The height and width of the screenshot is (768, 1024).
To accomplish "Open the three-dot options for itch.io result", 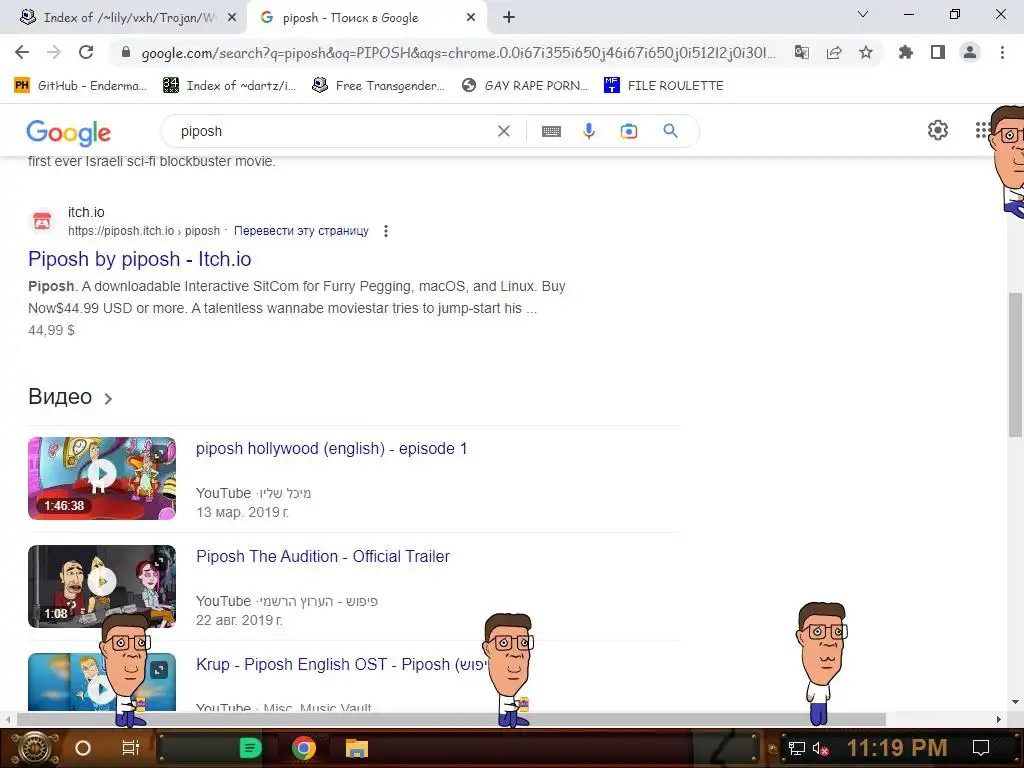I will (x=386, y=231).
